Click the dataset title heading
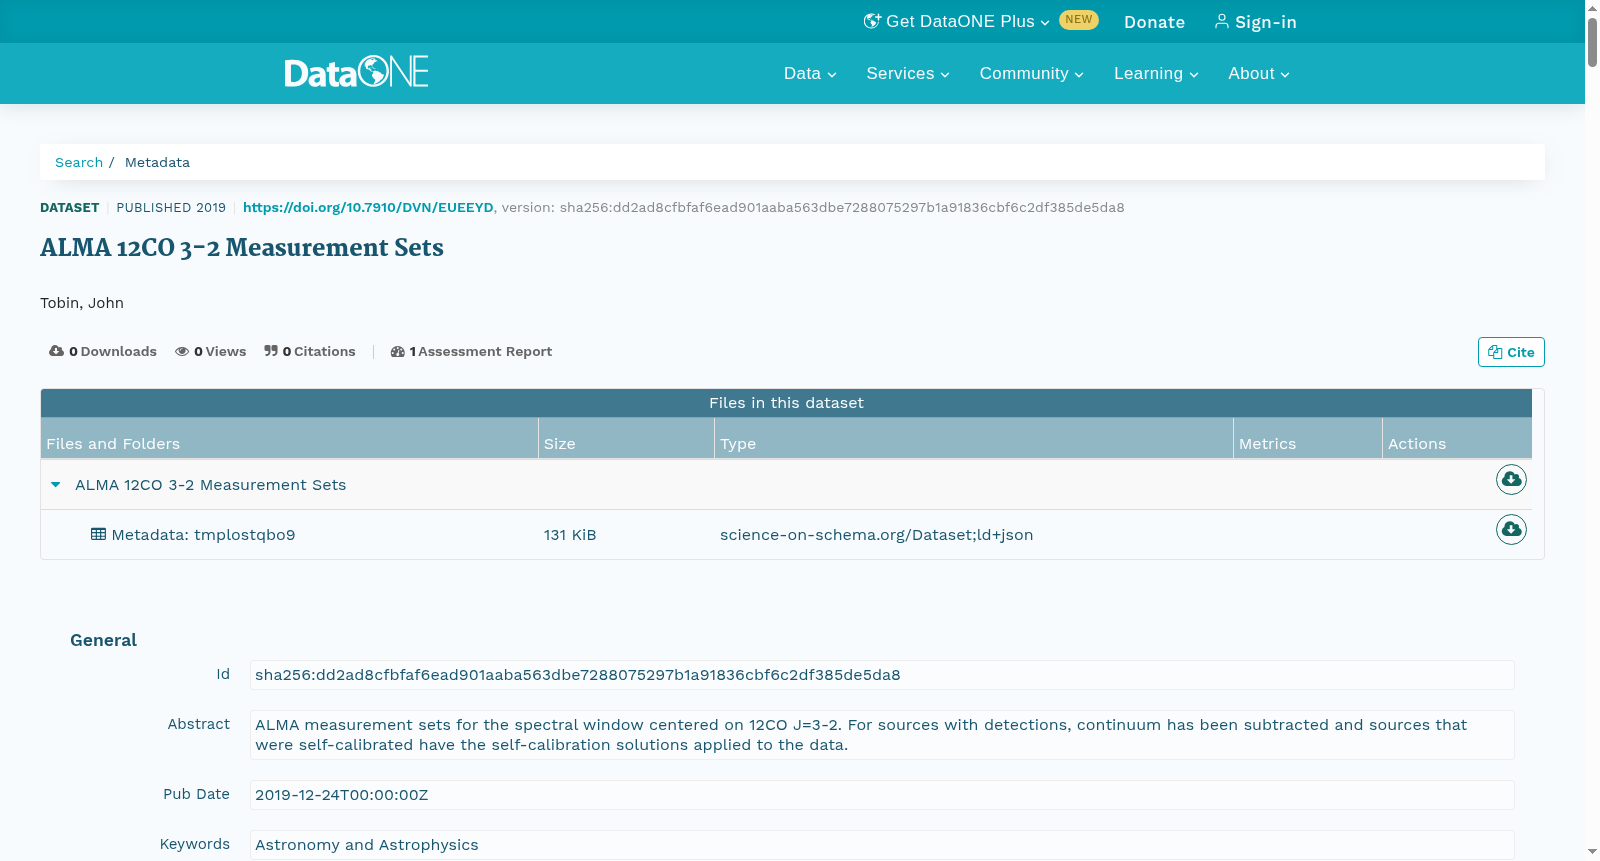Screen dimensions: 1600x861 [x=242, y=248]
